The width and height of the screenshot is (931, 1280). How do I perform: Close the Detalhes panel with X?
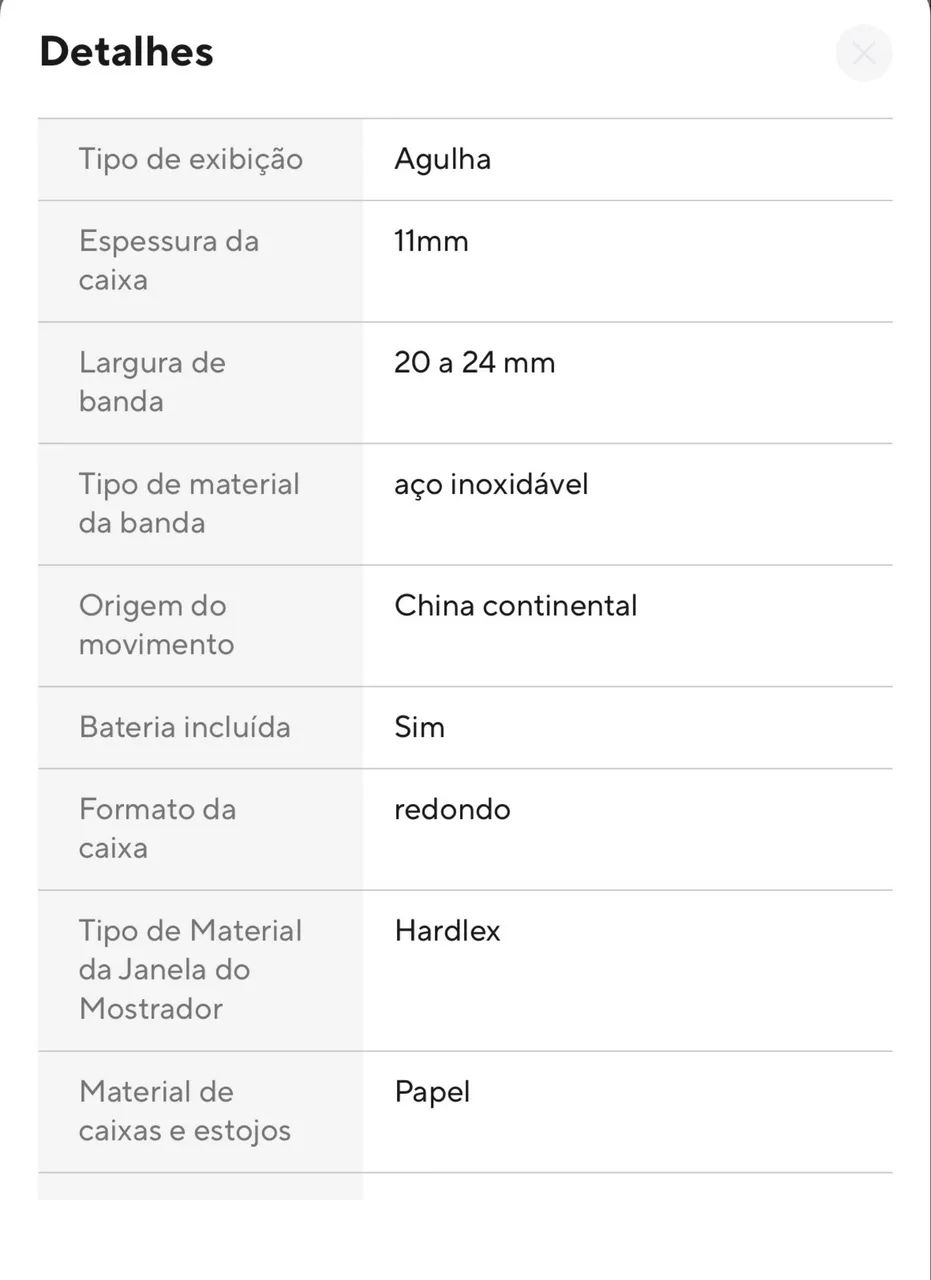point(864,53)
